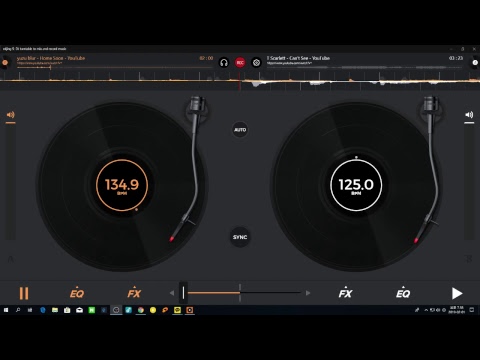Screen dimensions: 480x360
Task: Start recording with the REC button
Action: [240, 63]
